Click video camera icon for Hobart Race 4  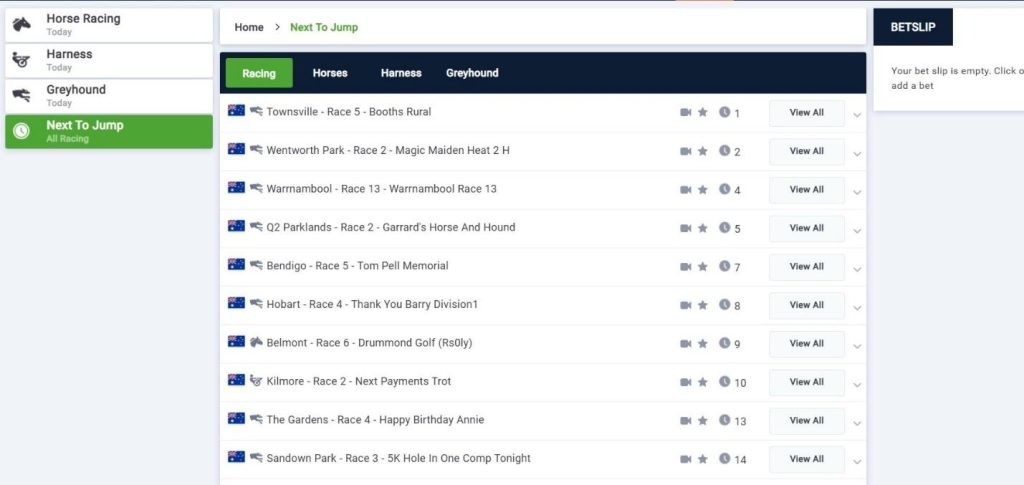click(x=685, y=305)
